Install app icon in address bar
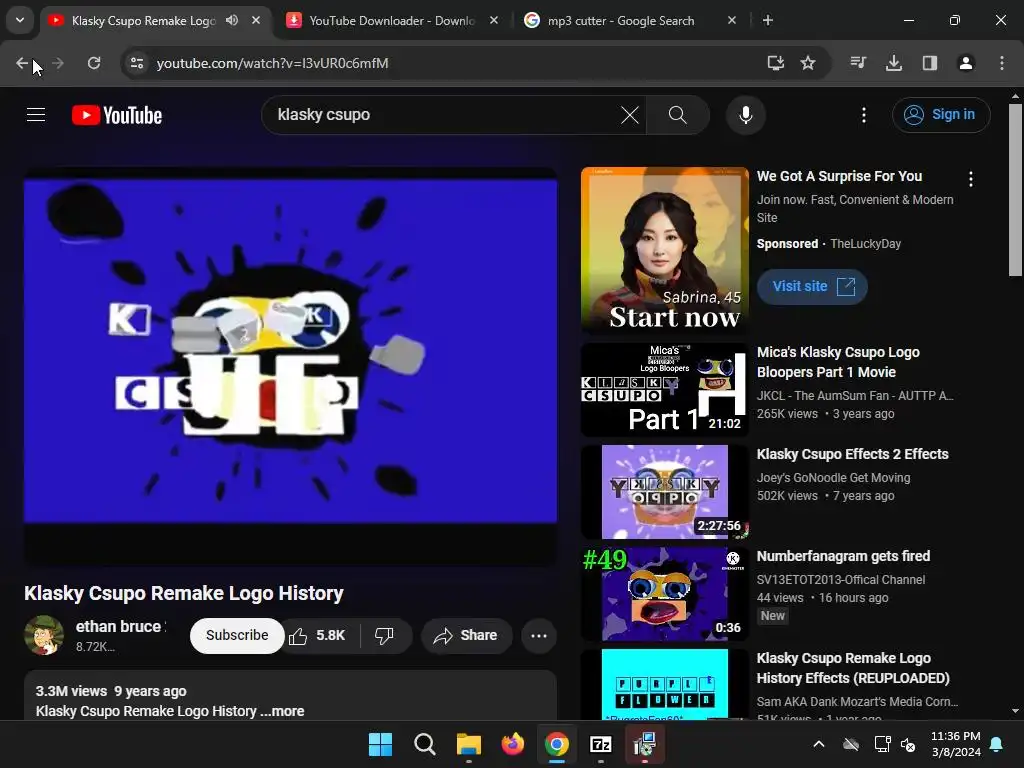The width and height of the screenshot is (1024, 768). (775, 63)
